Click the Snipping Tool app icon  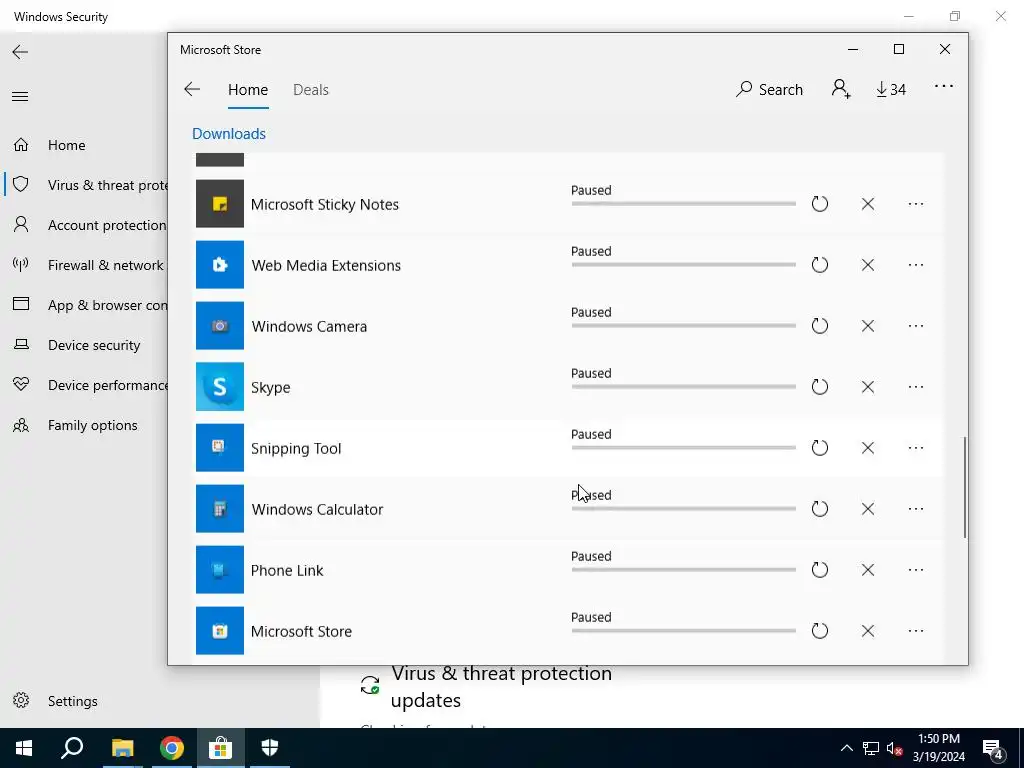pos(220,448)
